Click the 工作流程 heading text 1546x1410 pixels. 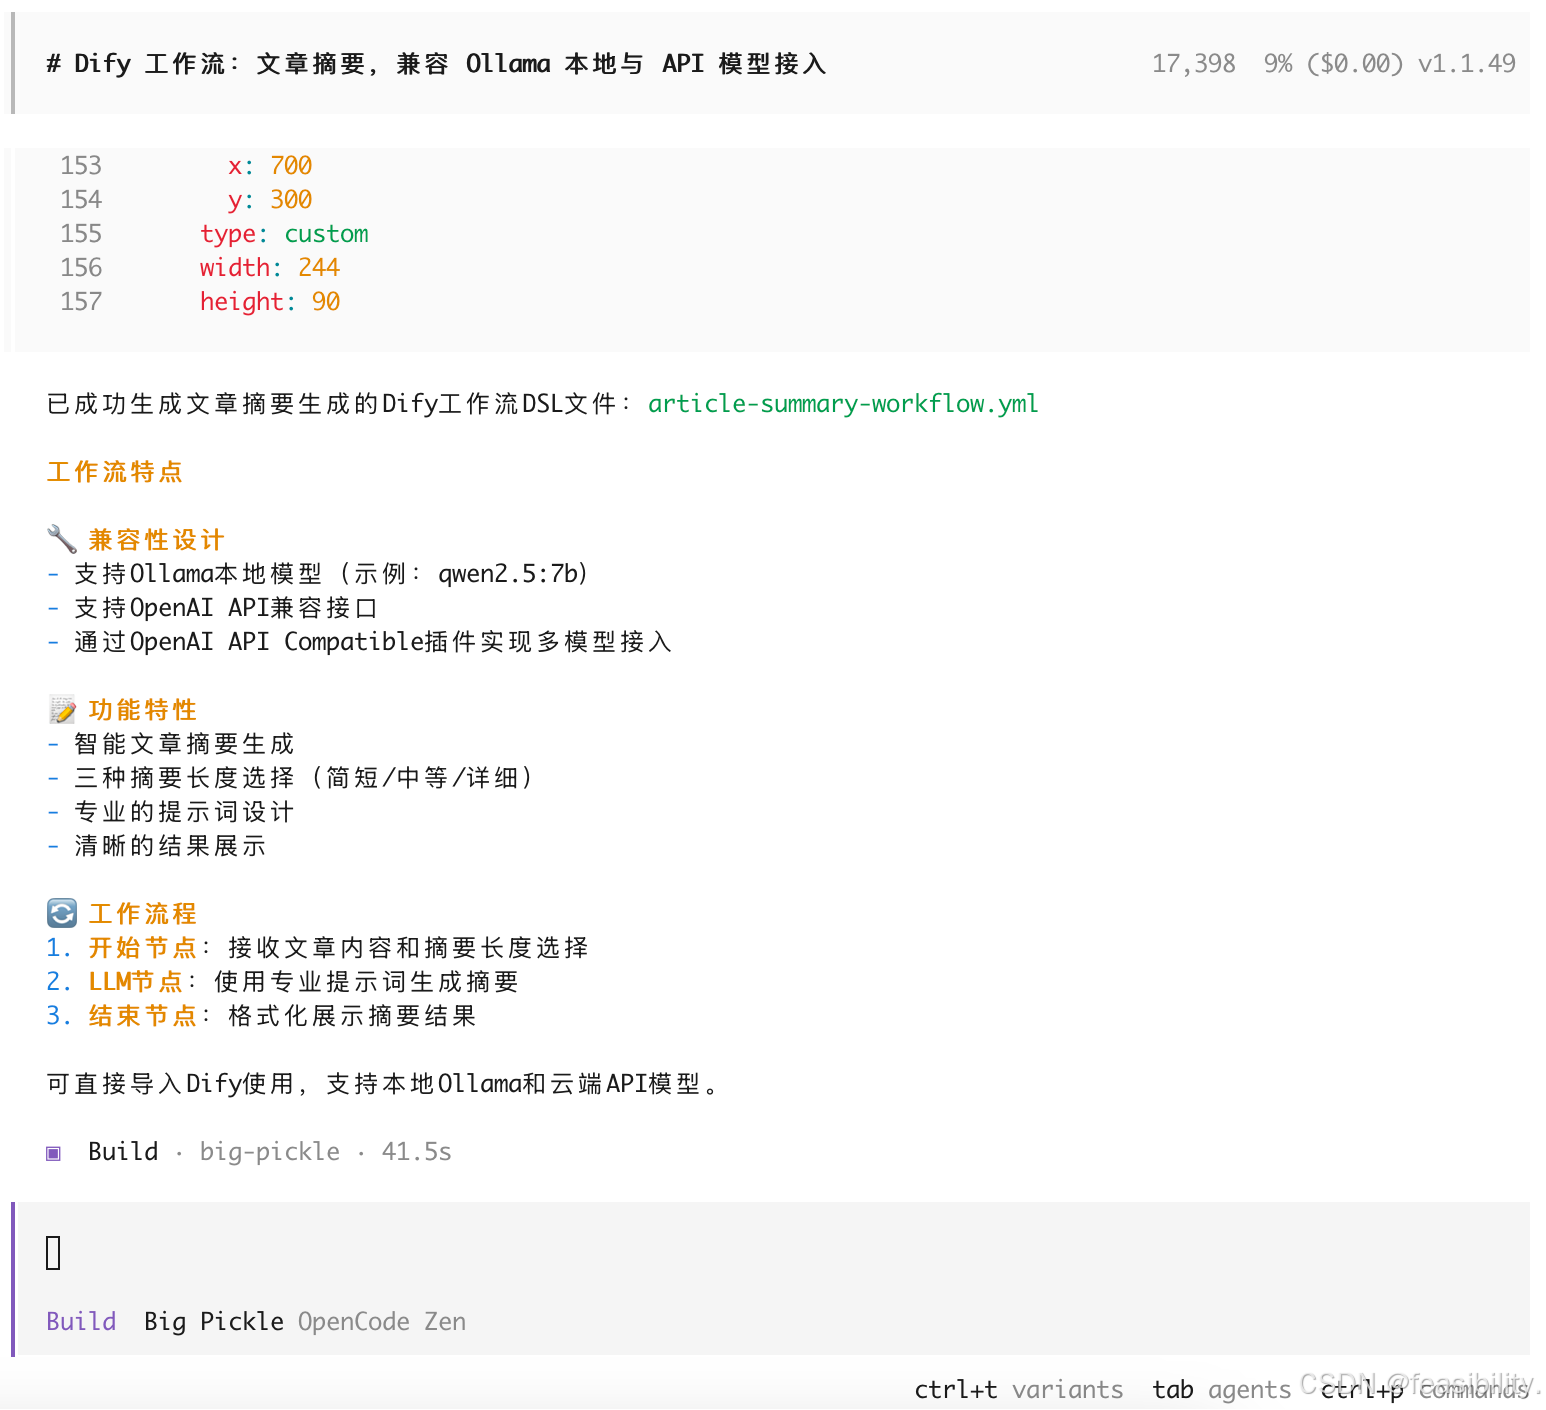click(x=143, y=914)
